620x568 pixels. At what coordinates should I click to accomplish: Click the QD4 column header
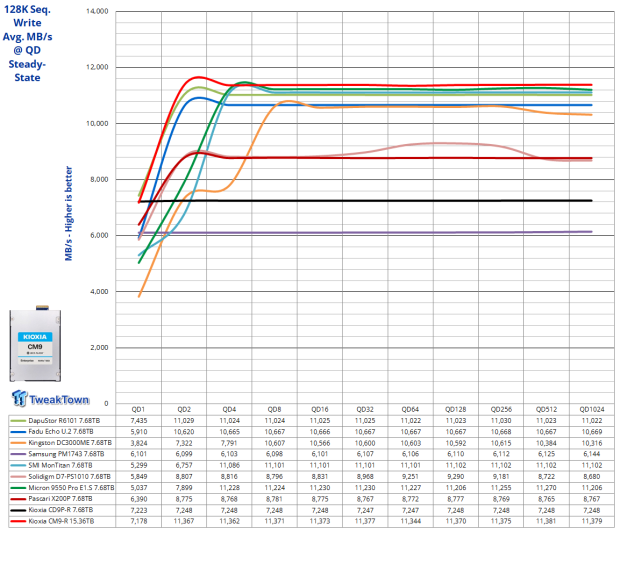229,409
